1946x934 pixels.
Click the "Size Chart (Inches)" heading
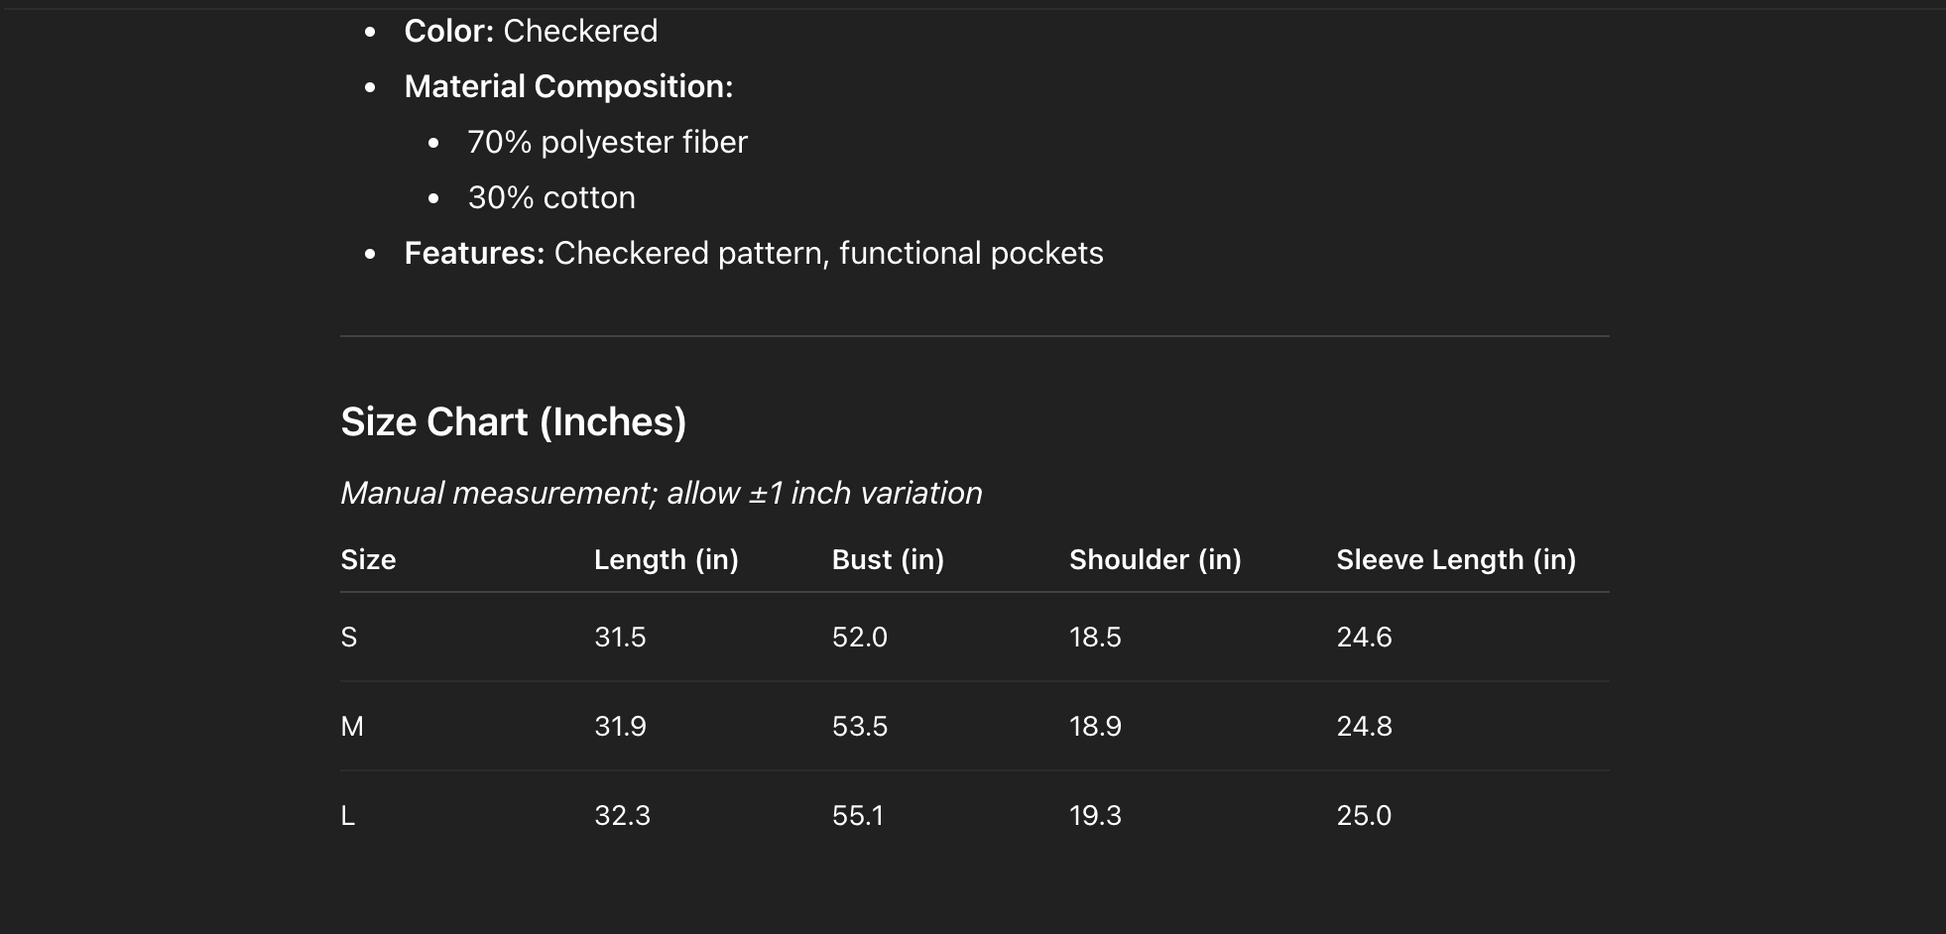[513, 422]
